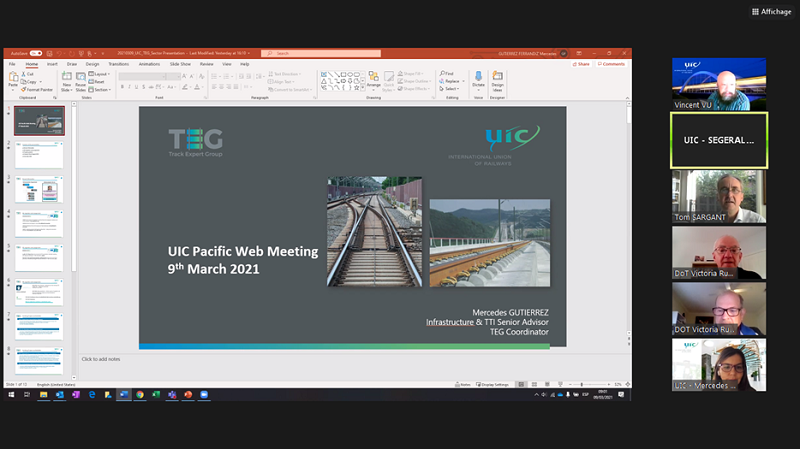The height and width of the screenshot is (449, 800).
Task: Open the Microsoft Edge icon in taskbar
Action: 92,394
